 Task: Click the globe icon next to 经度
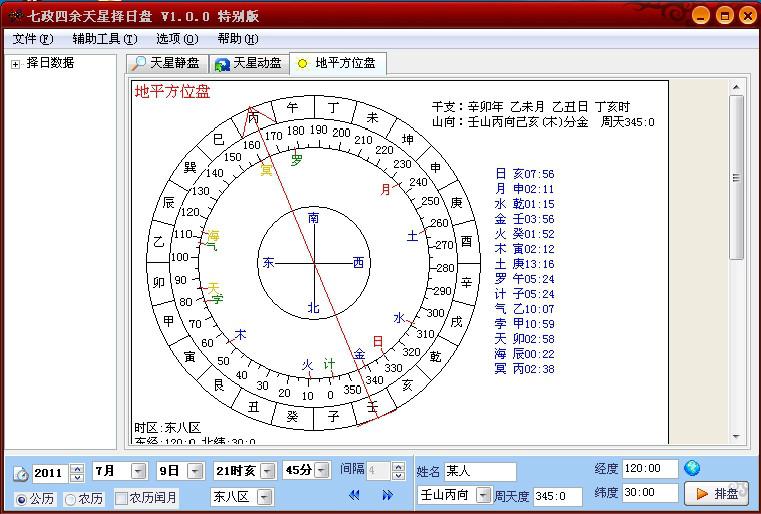coord(692,468)
